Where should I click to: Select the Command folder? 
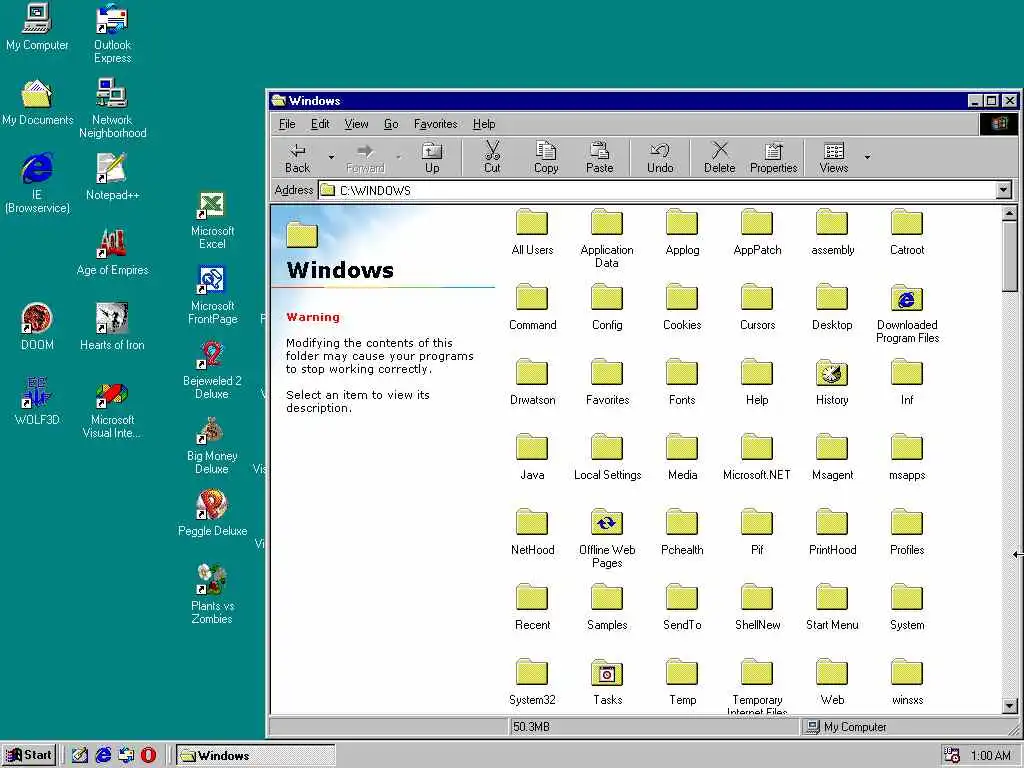[532, 307]
